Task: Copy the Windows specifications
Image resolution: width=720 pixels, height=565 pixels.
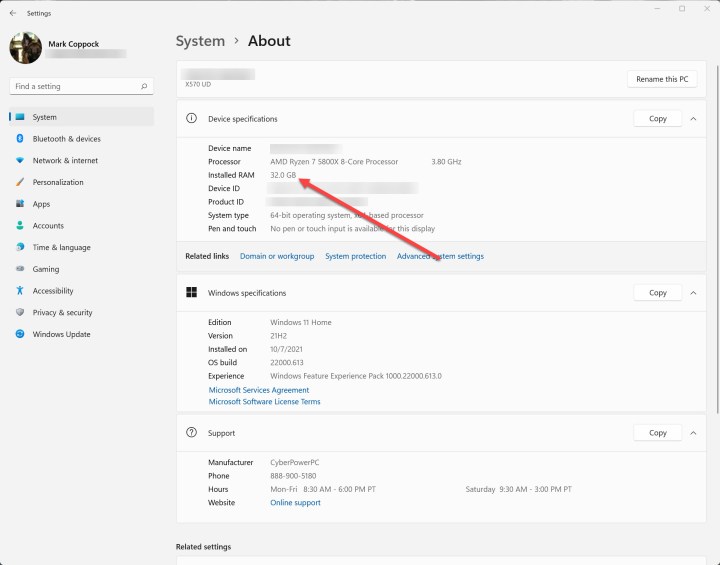Action: [x=658, y=293]
